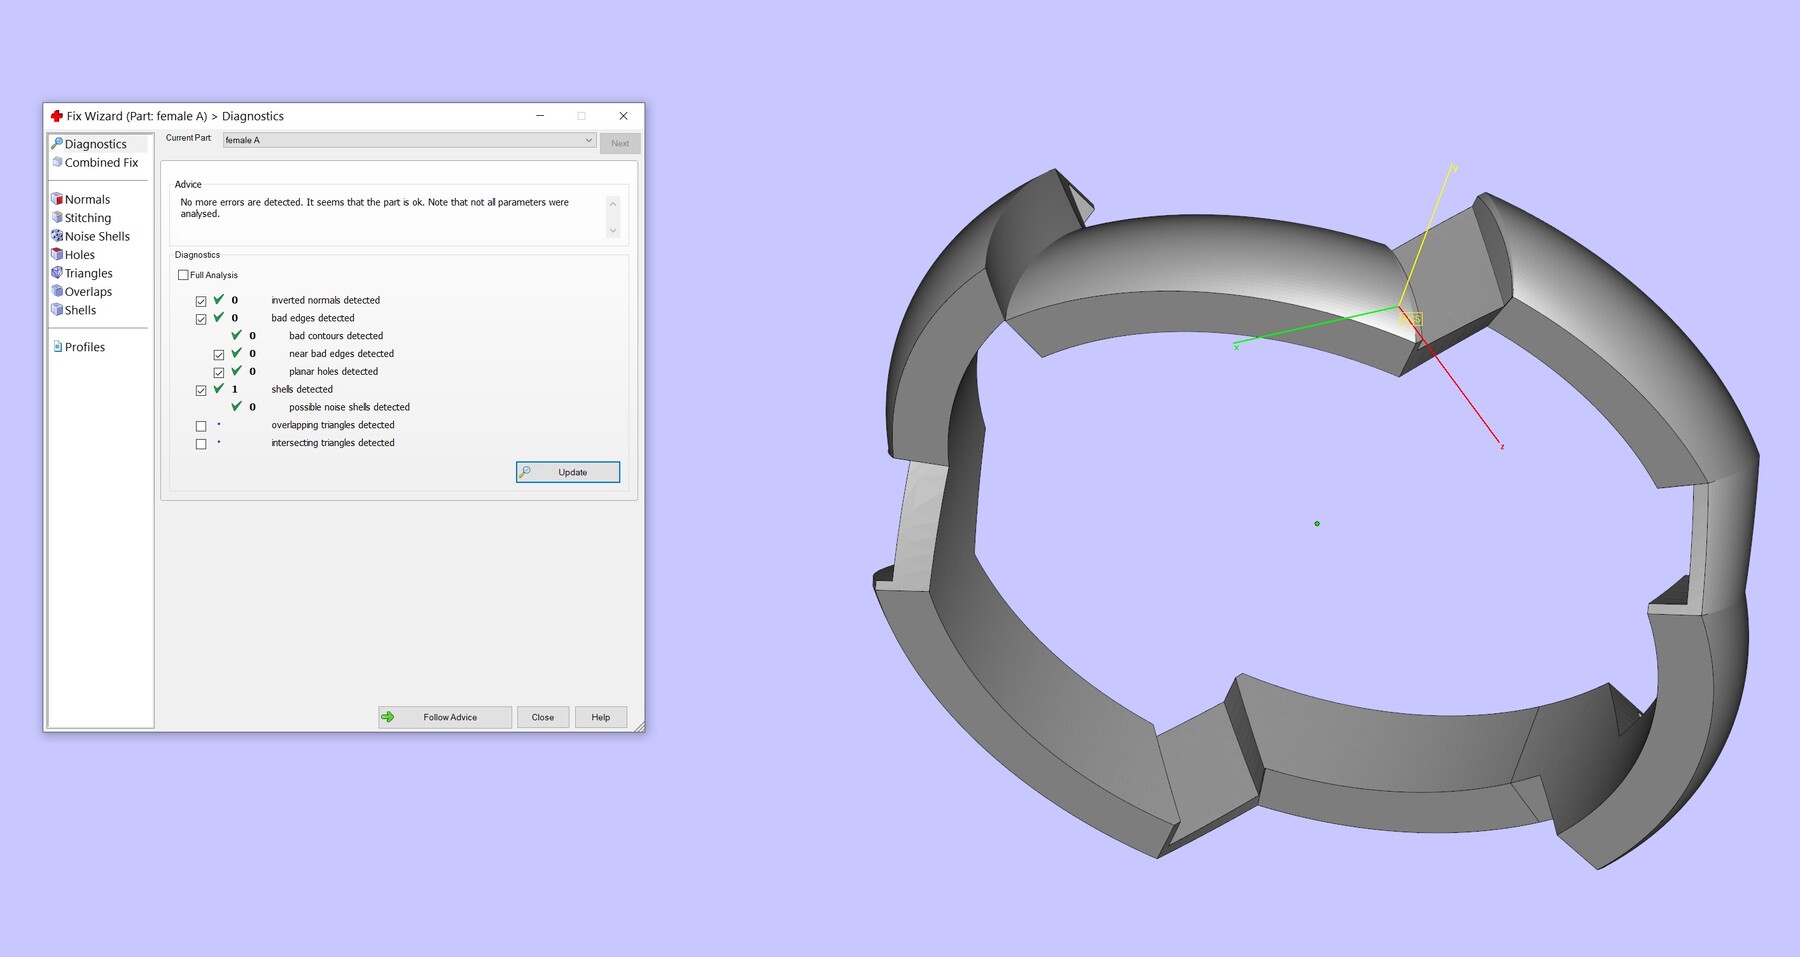
Task: Click the magnifier icon on Update button
Action: tap(525, 472)
